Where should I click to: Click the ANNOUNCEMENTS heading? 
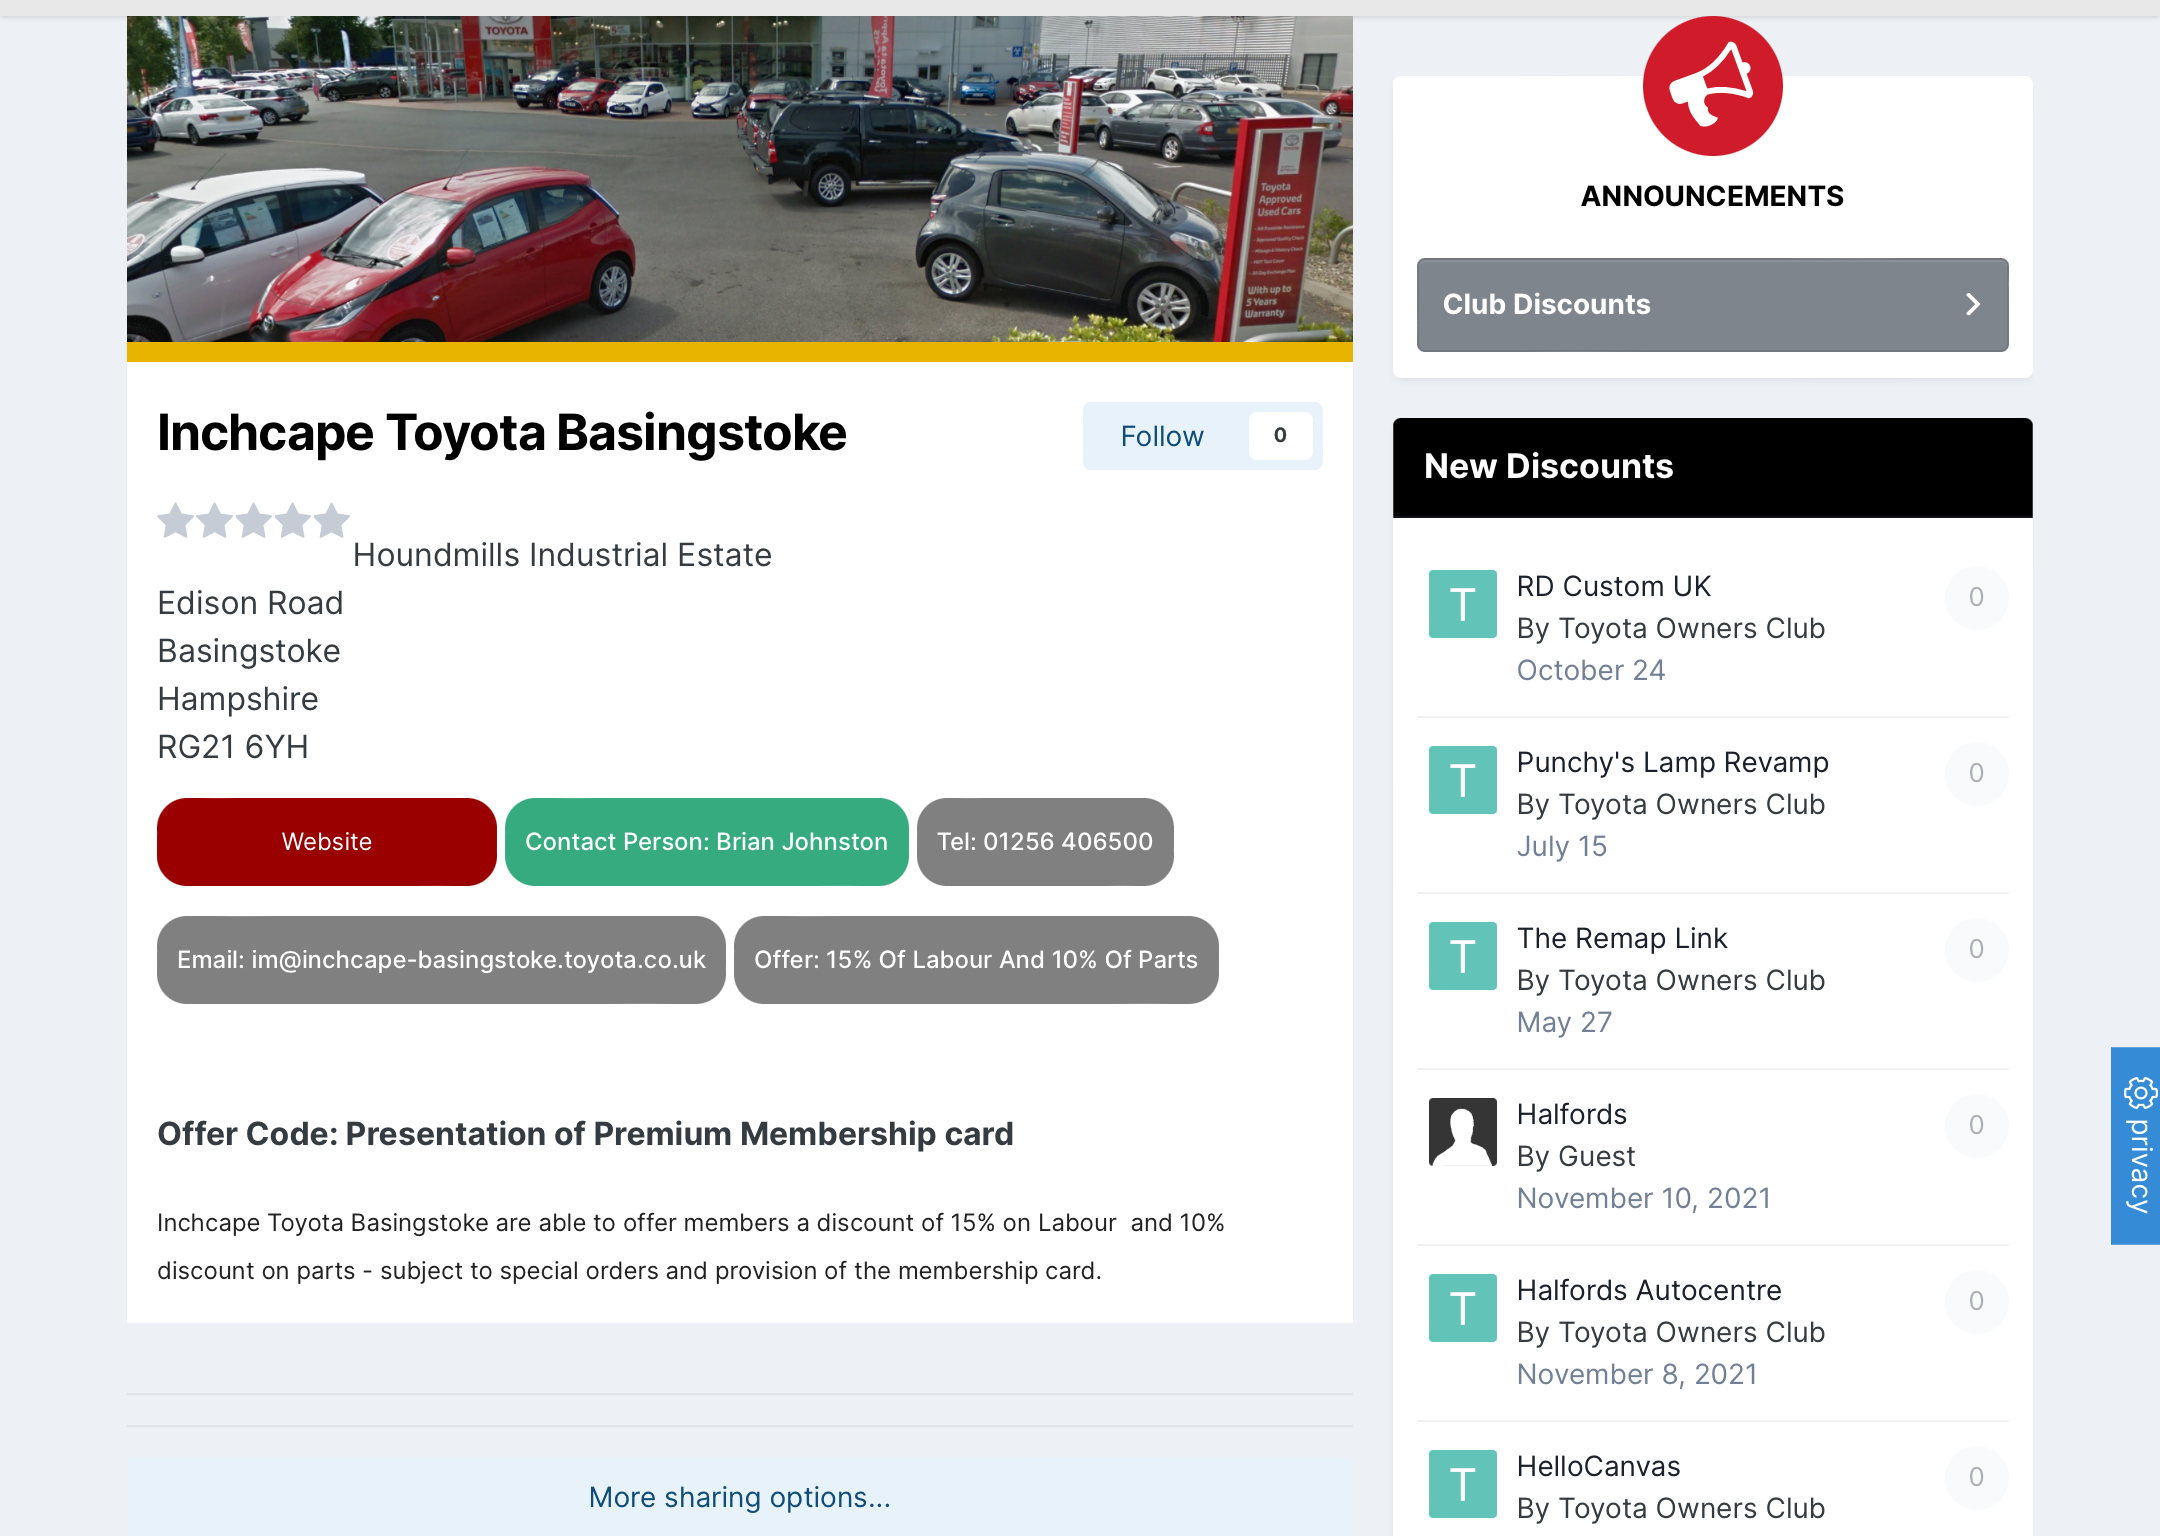tap(1712, 196)
